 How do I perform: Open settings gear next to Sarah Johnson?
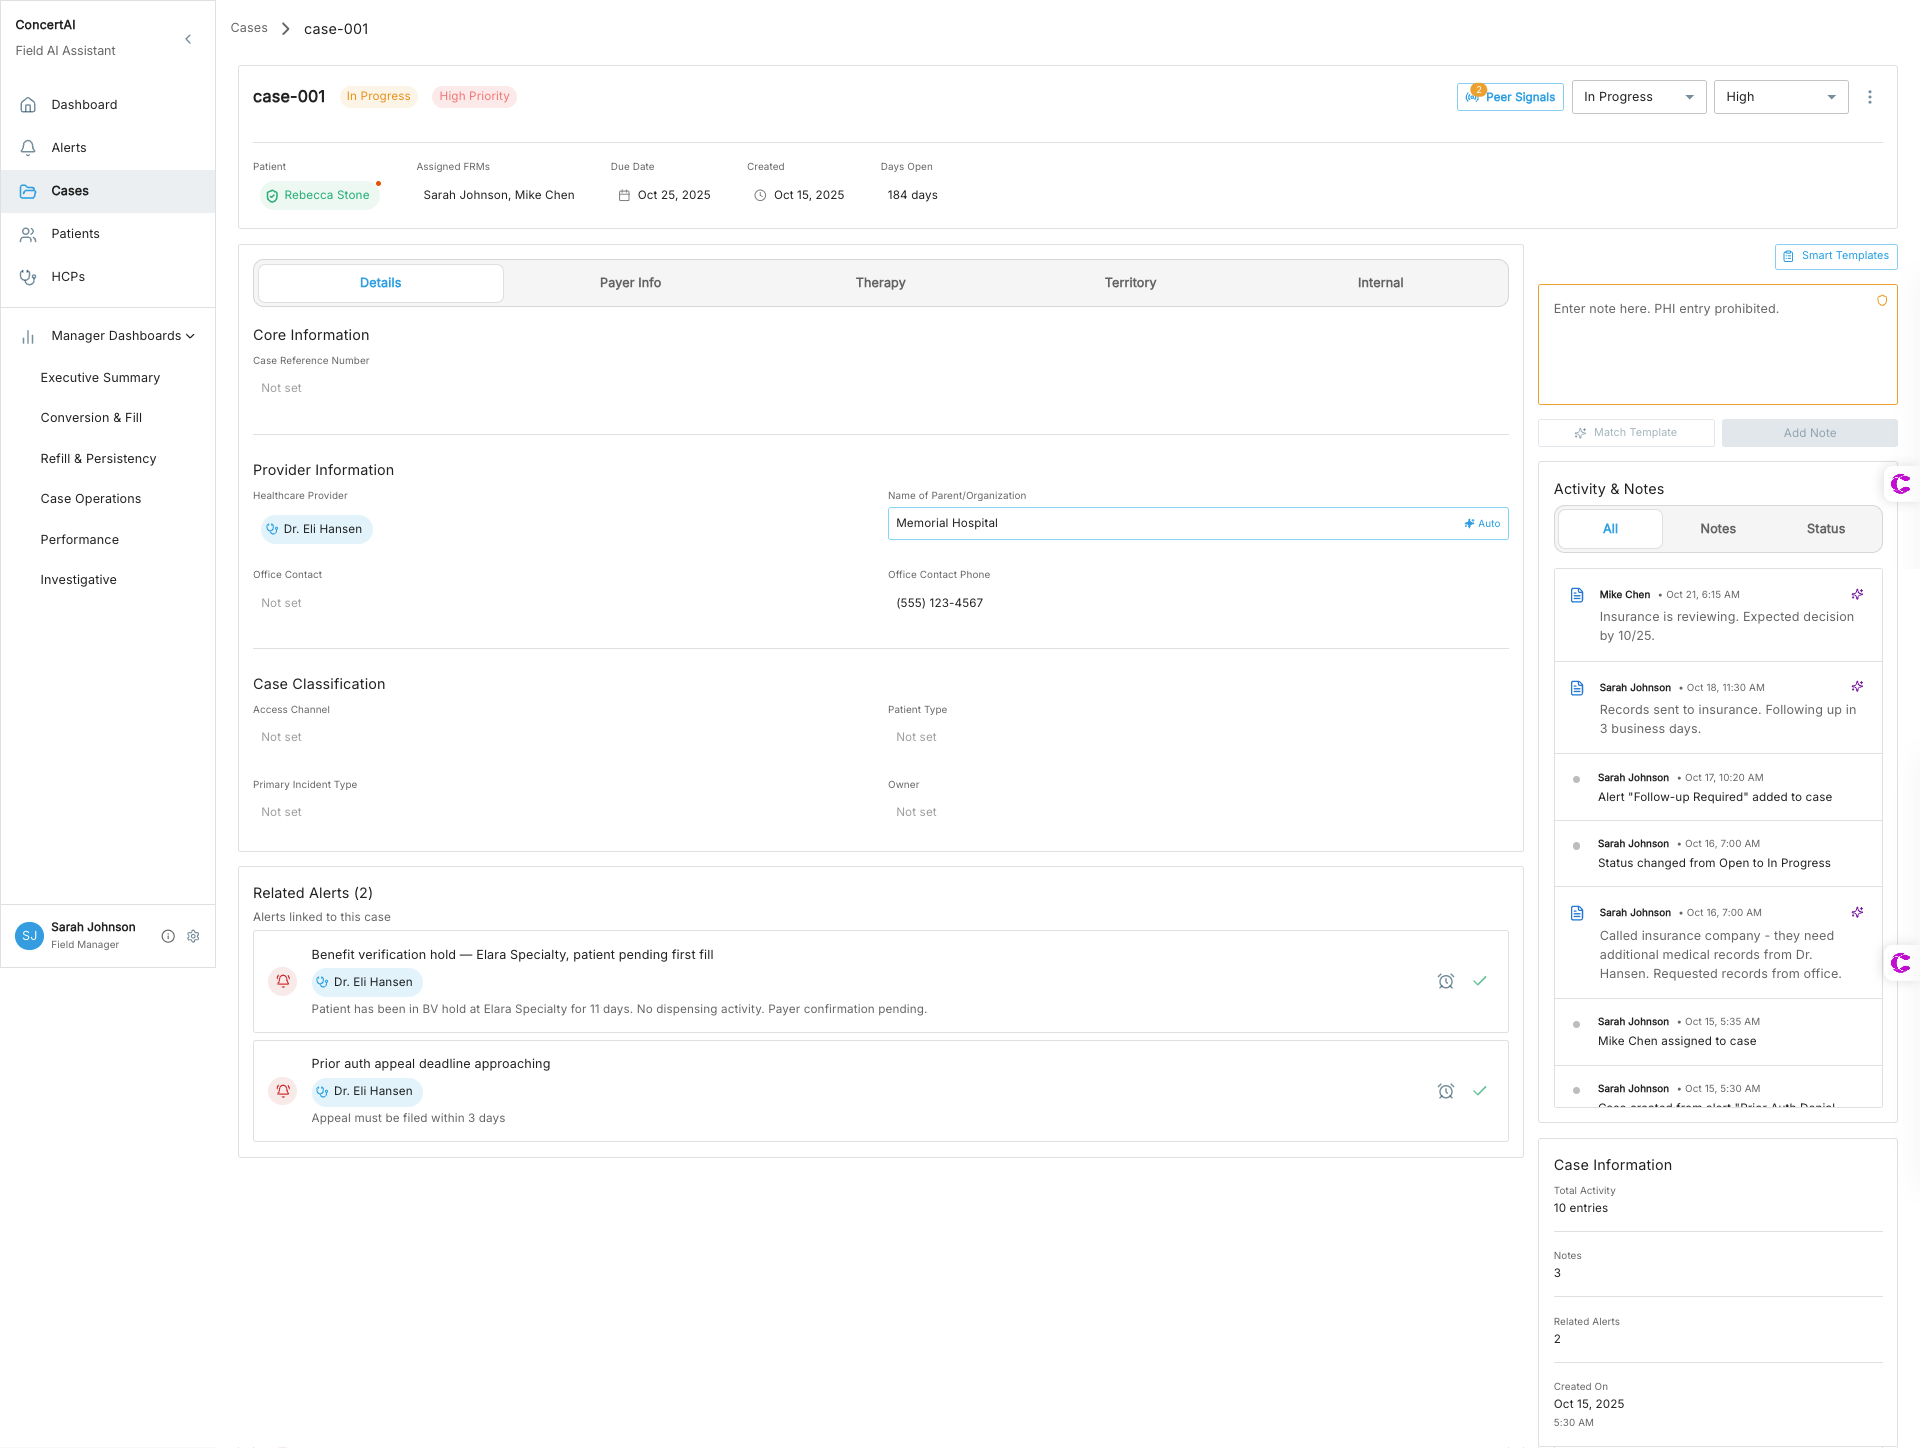pos(193,936)
